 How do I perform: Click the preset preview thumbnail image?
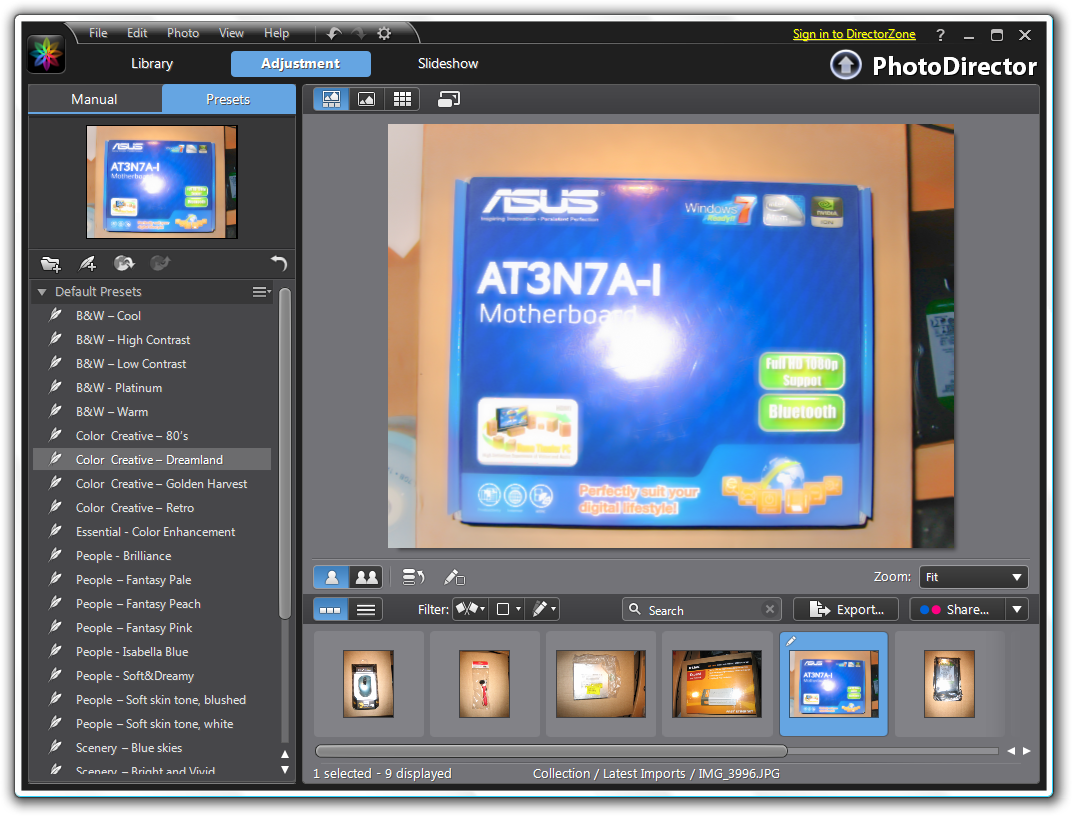point(162,182)
